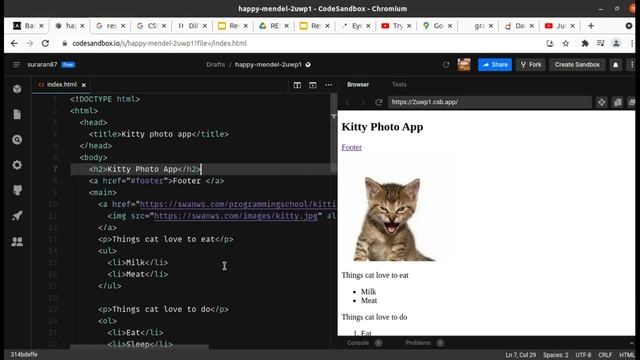Close the Google Maps Chromium tab
The width and height of the screenshot is (640, 360).
point(450,26)
